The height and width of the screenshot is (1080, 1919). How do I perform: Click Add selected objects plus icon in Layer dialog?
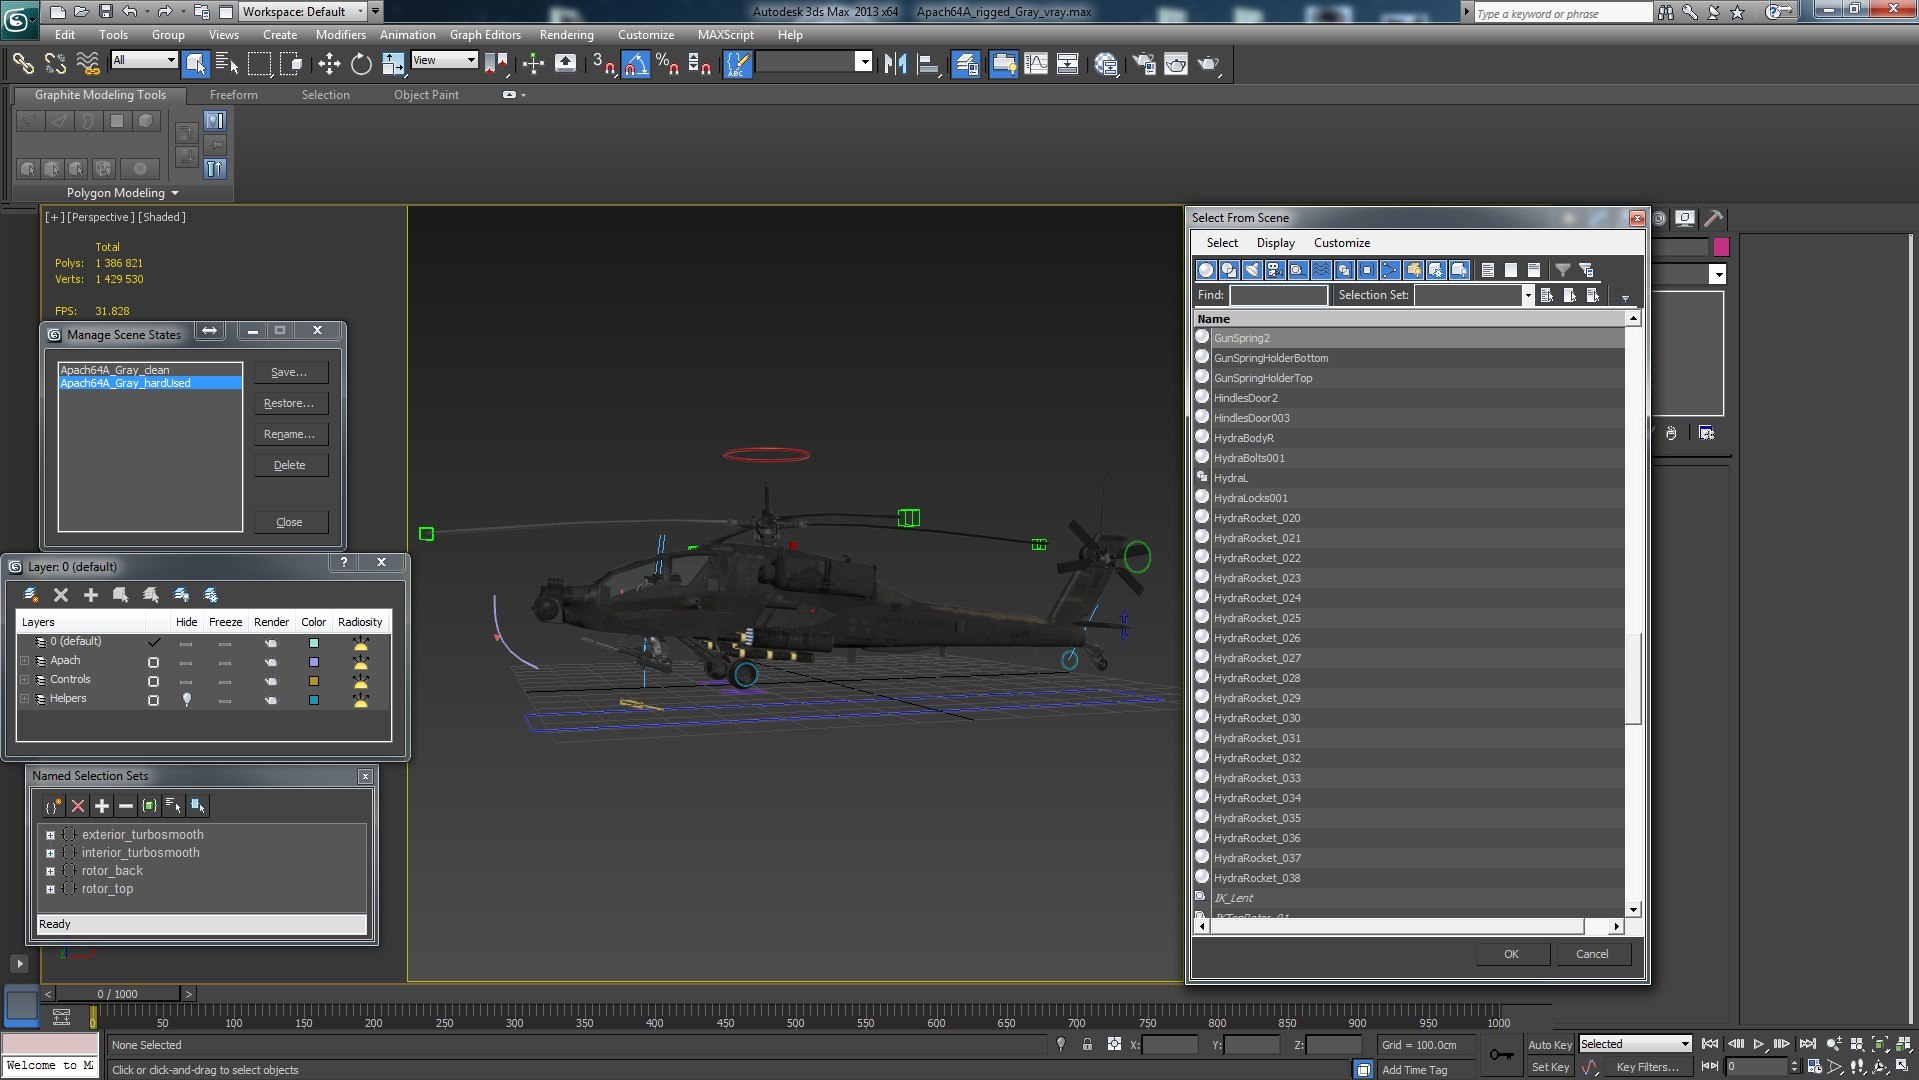click(91, 595)
